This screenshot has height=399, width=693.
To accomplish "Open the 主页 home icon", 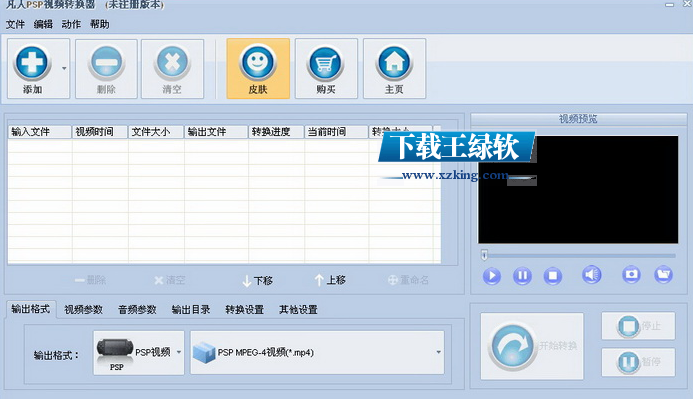I will [x=394, y=63].
